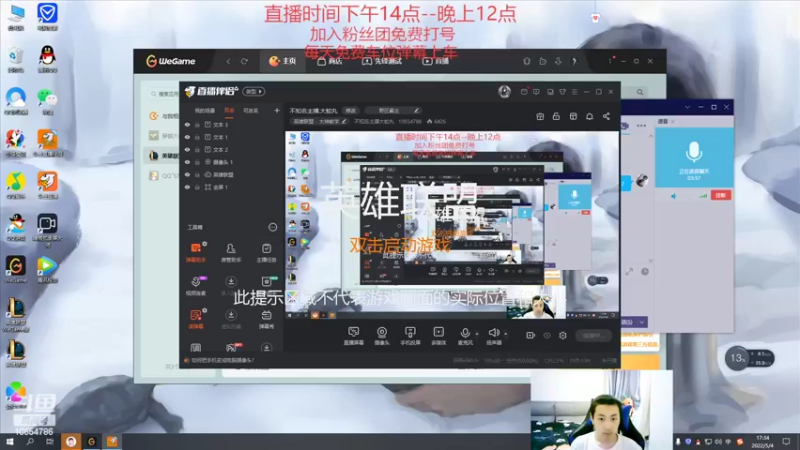Open the 弹幕助手 tool in the toolbox

[196, 253]
